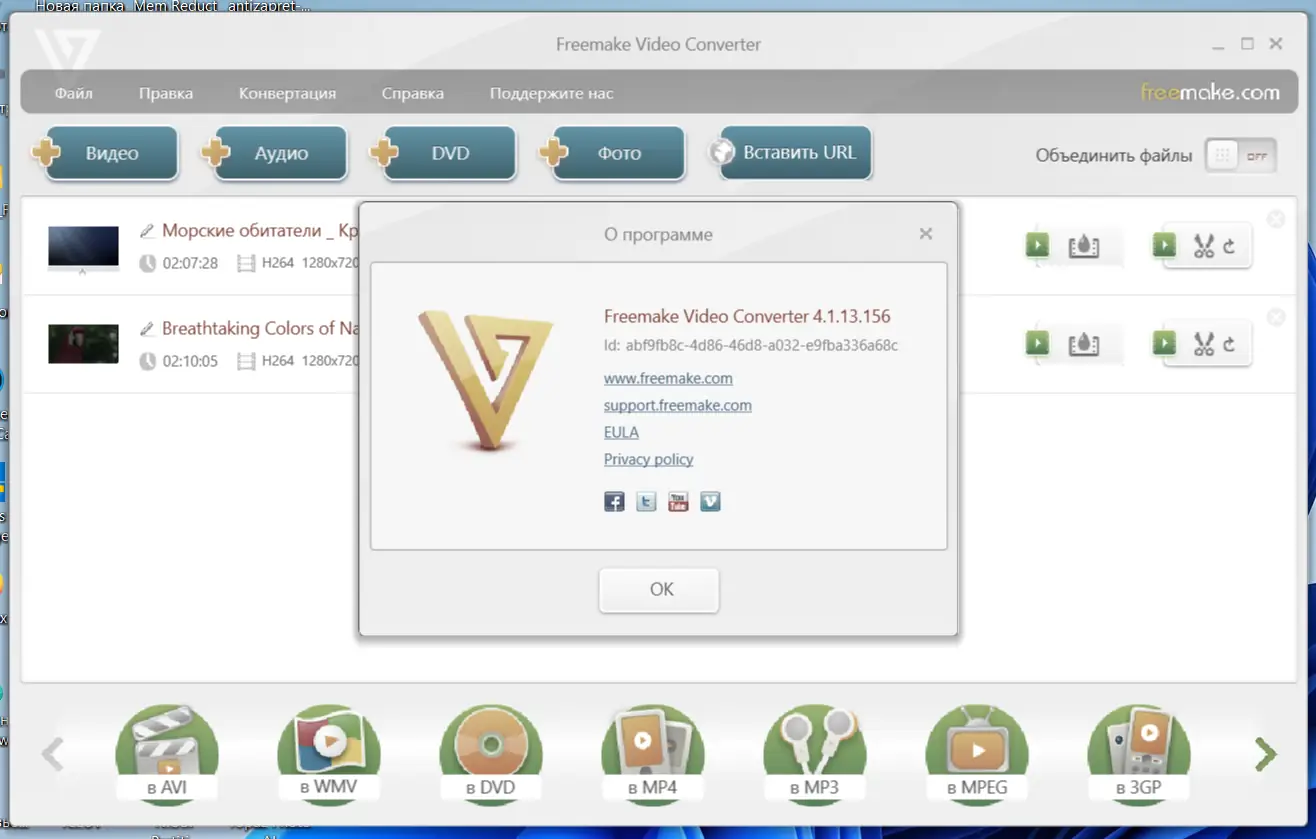Choose the 'в AVI' output format icon
1316x839 pixels.
pyautogui.click(x=167, y=753)
